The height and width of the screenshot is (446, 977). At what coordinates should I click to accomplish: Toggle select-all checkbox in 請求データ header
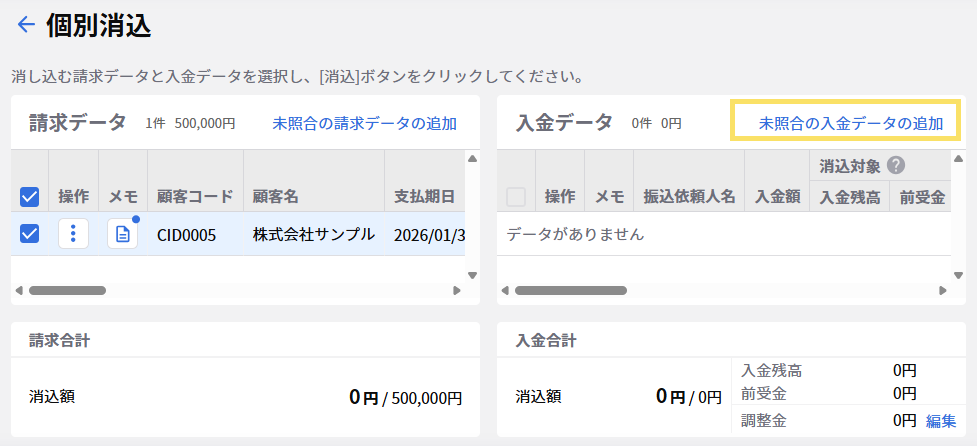[x=30, y=196]
